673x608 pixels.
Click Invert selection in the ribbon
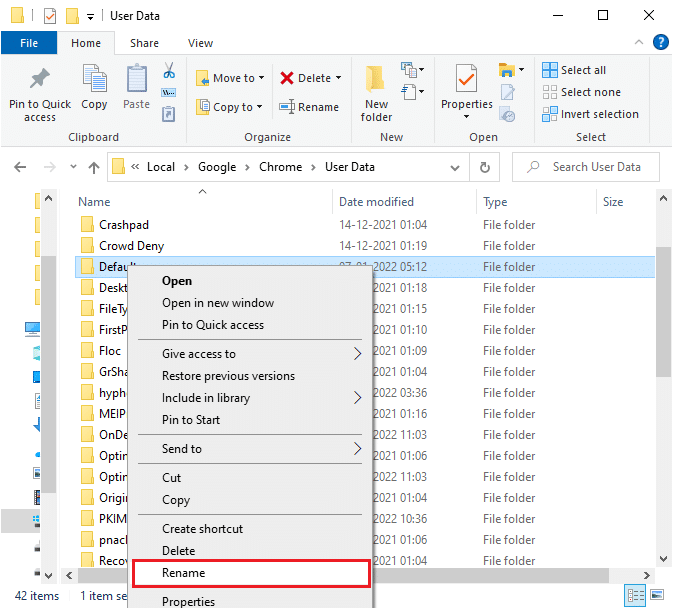[591, 114]
